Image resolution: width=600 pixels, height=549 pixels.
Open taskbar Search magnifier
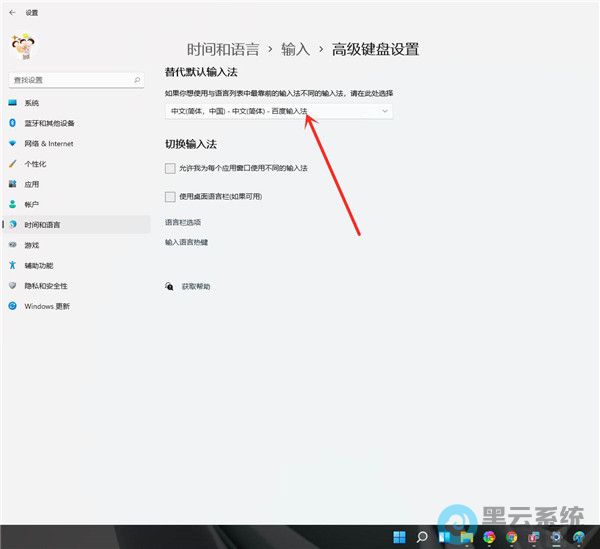point(422,537)
